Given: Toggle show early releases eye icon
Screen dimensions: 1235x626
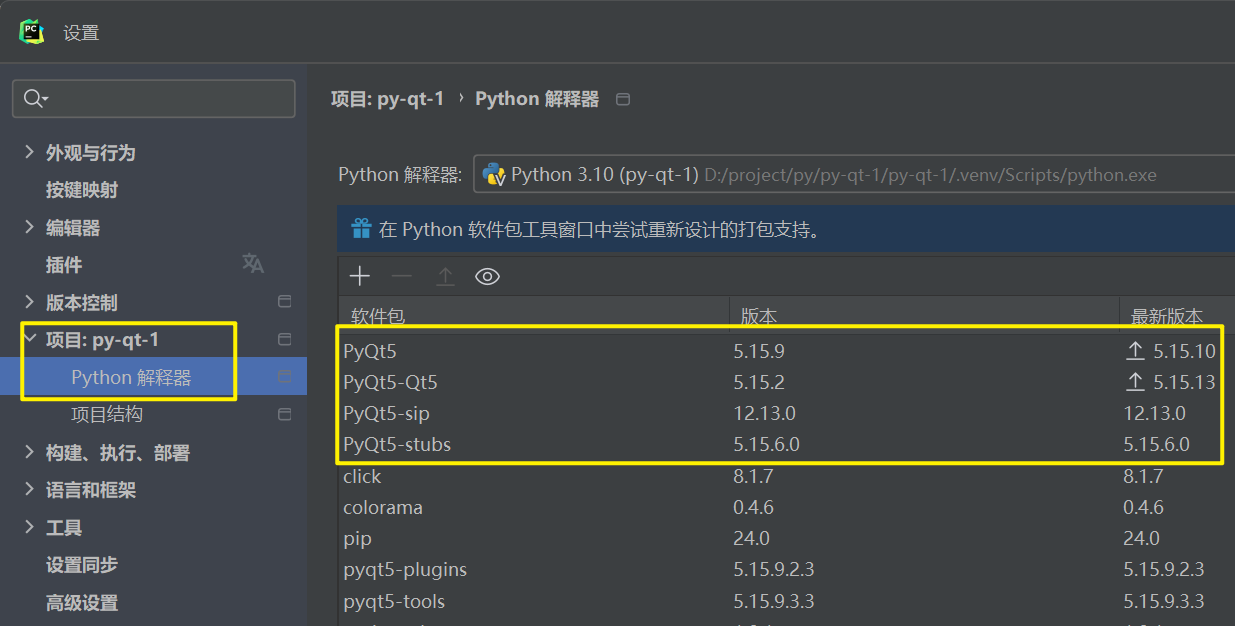Looking at the screenshot, I should pos(487,277).
